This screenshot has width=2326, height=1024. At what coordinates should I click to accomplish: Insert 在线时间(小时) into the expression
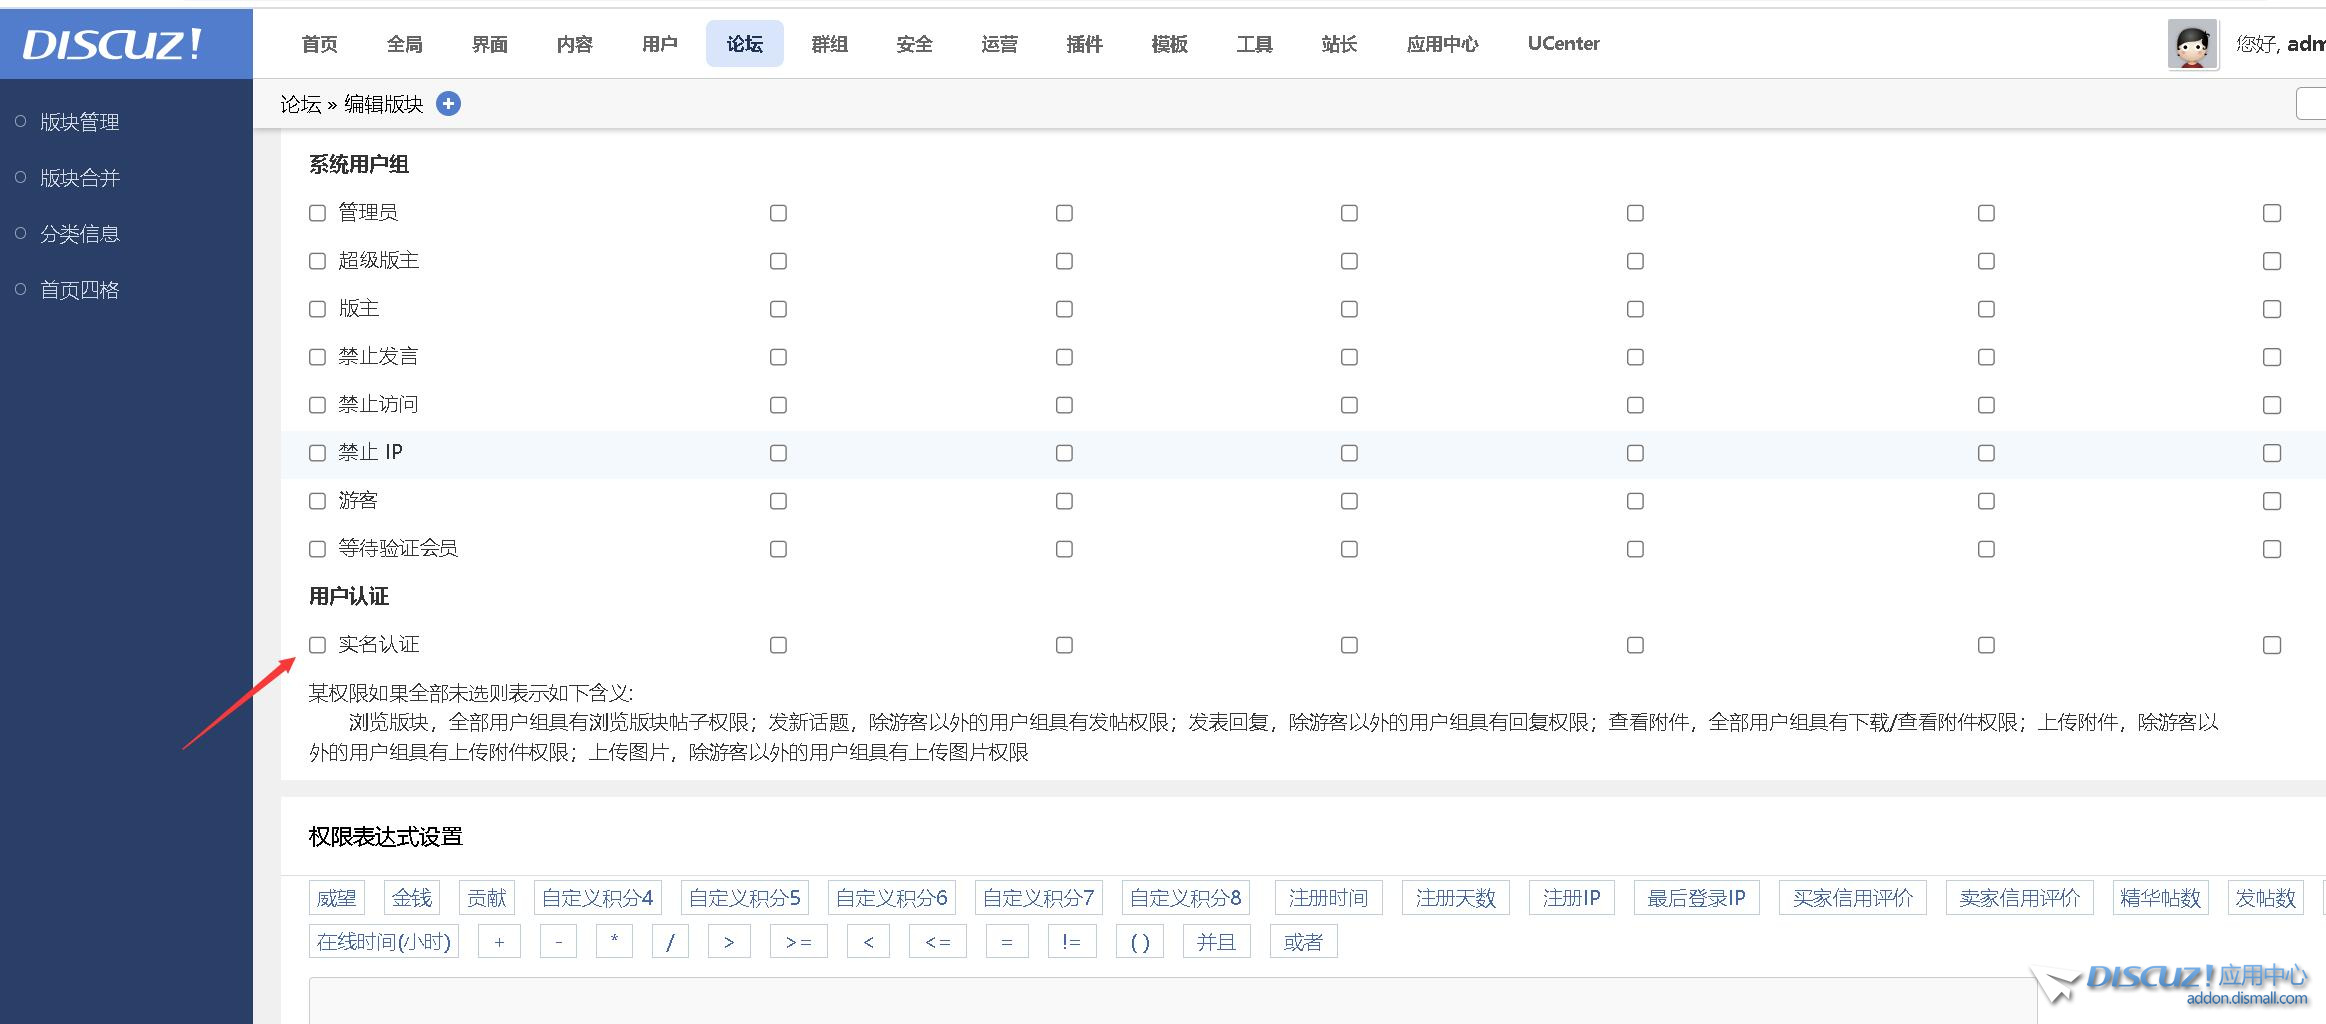point(384,942)
